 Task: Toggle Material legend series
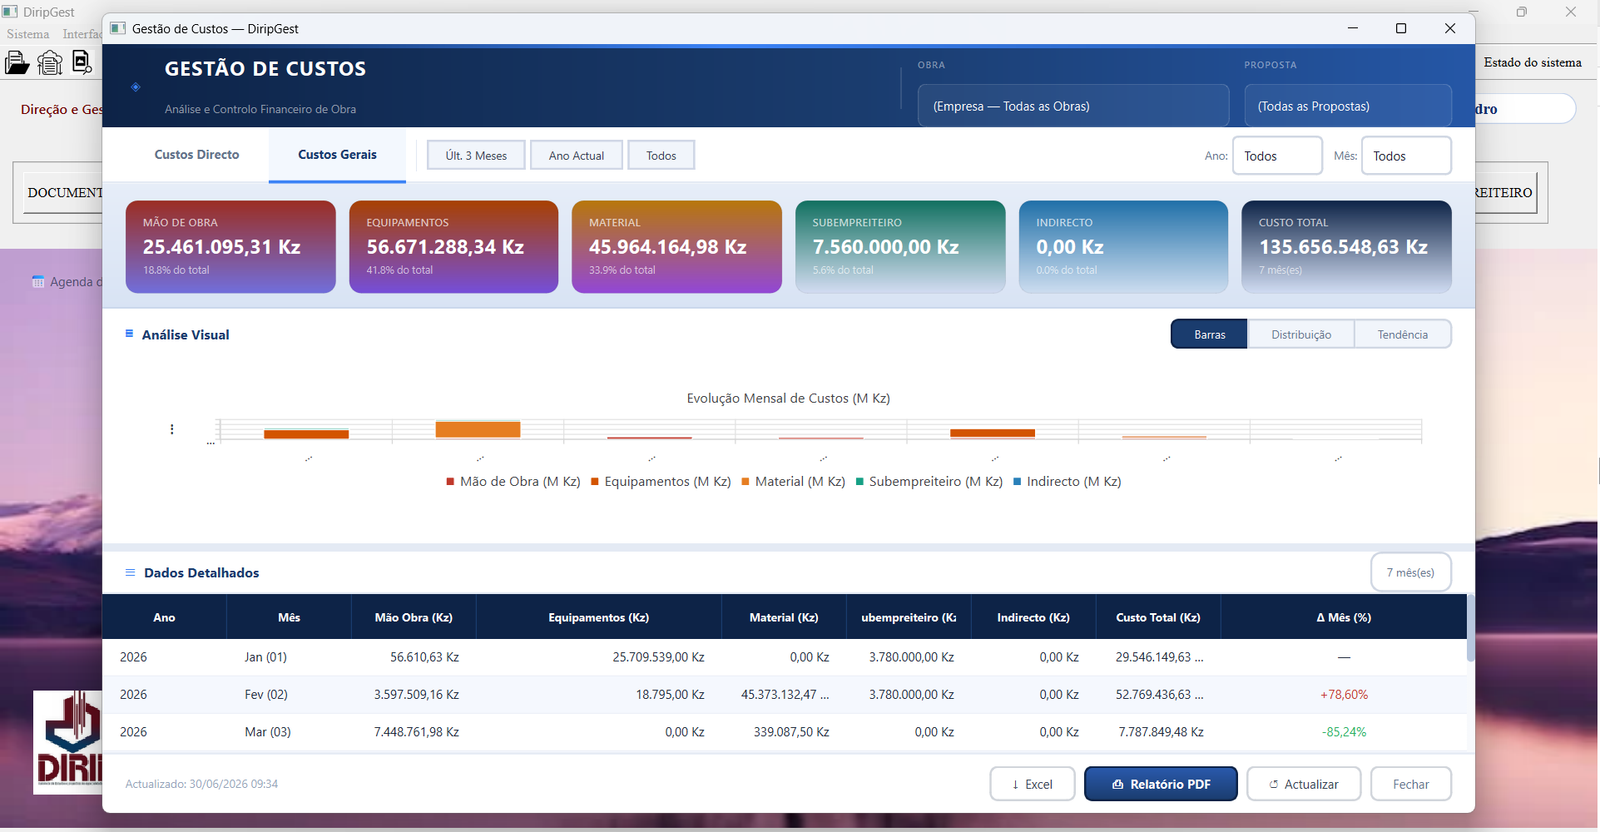pyautogui.click(x=793, y=481)
